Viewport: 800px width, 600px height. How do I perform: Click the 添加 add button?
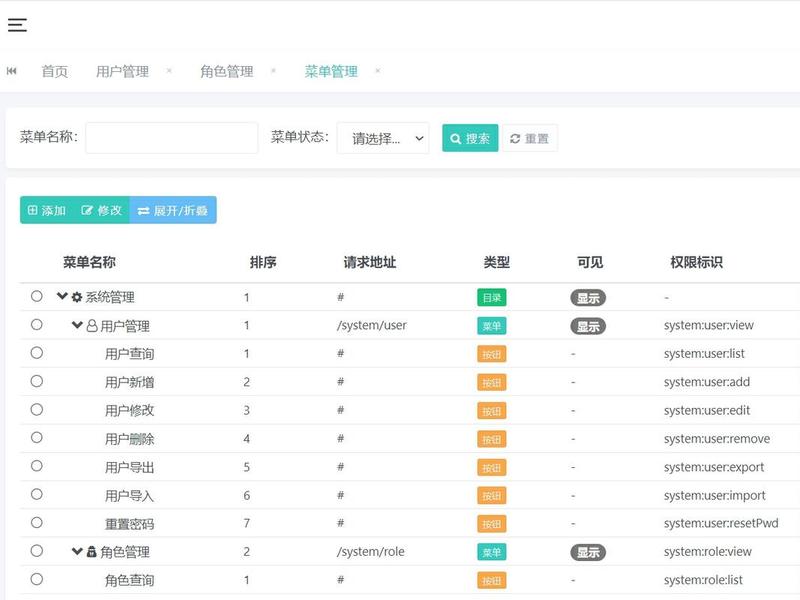pos(47,210)
